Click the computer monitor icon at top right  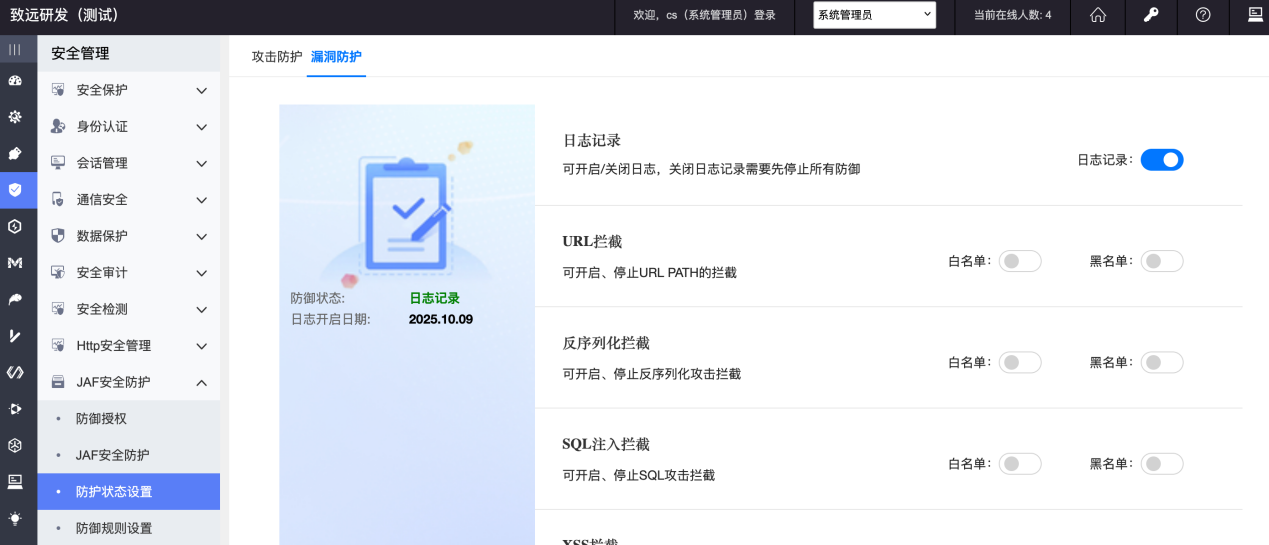[x=1255, y=15]
